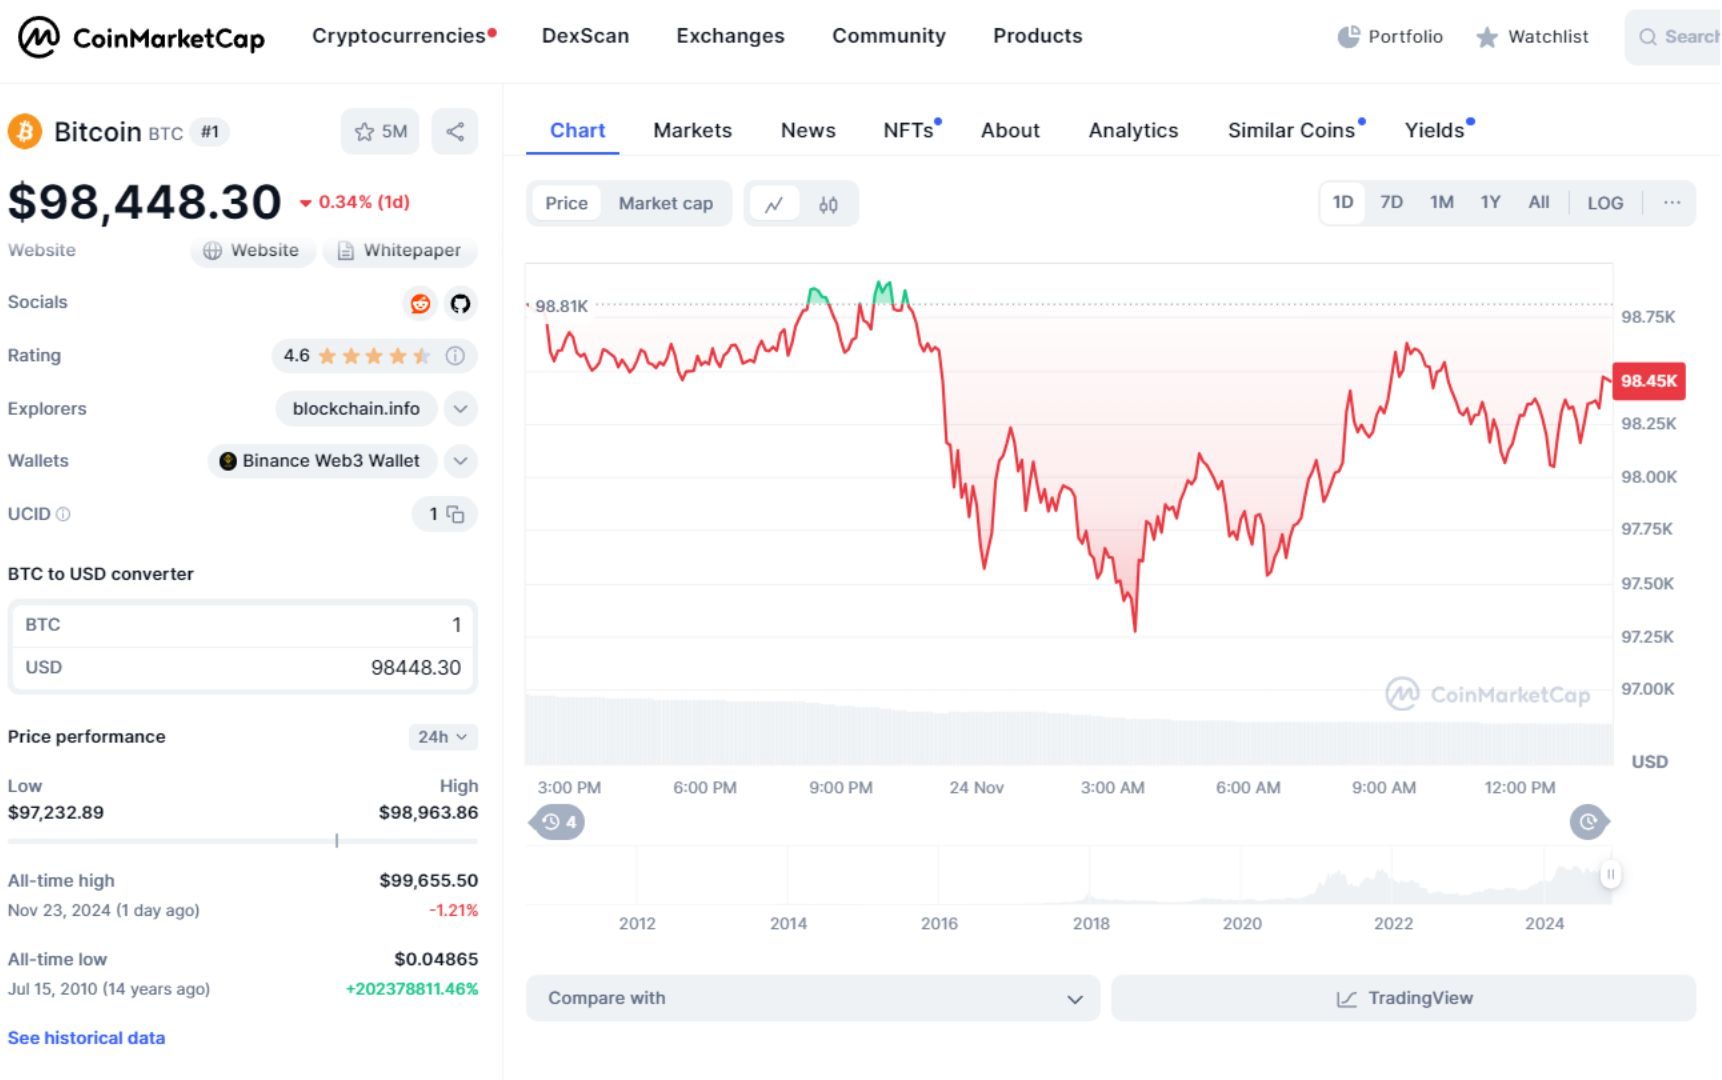Click See historical data

tap(86, 1038)
